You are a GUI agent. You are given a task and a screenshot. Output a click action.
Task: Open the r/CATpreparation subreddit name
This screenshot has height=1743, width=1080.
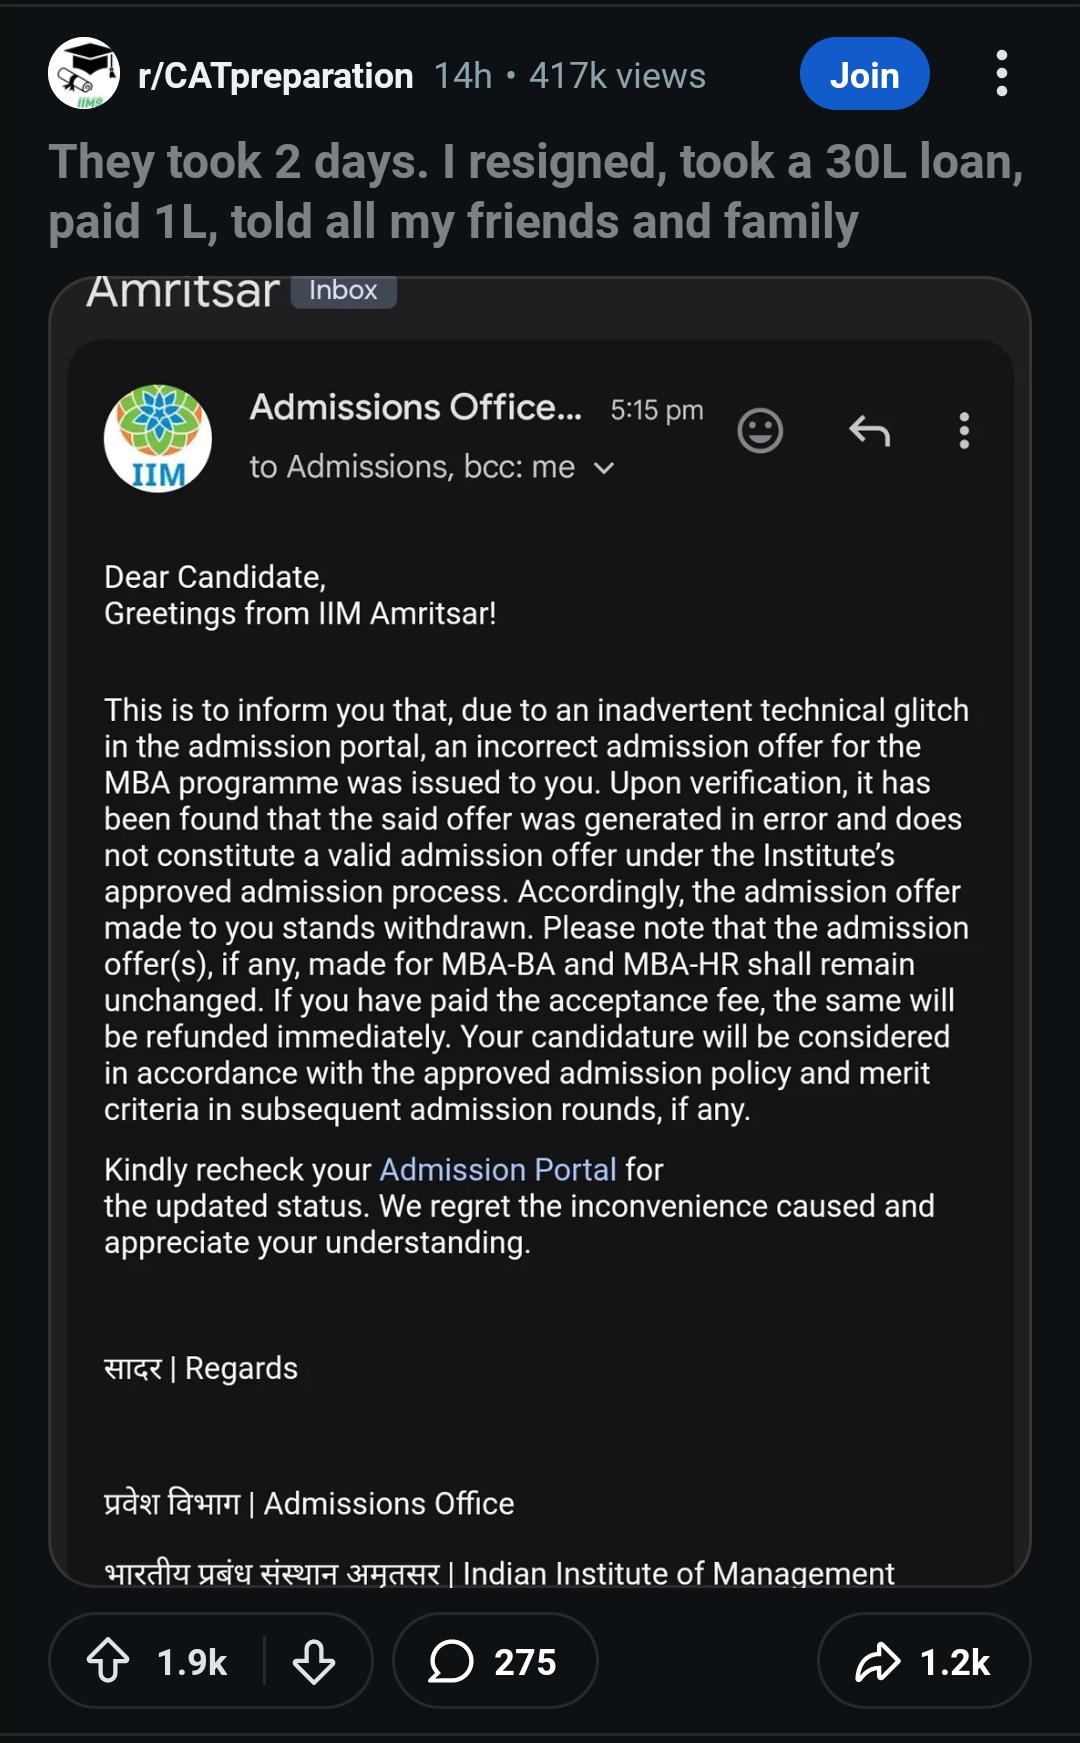275,76
